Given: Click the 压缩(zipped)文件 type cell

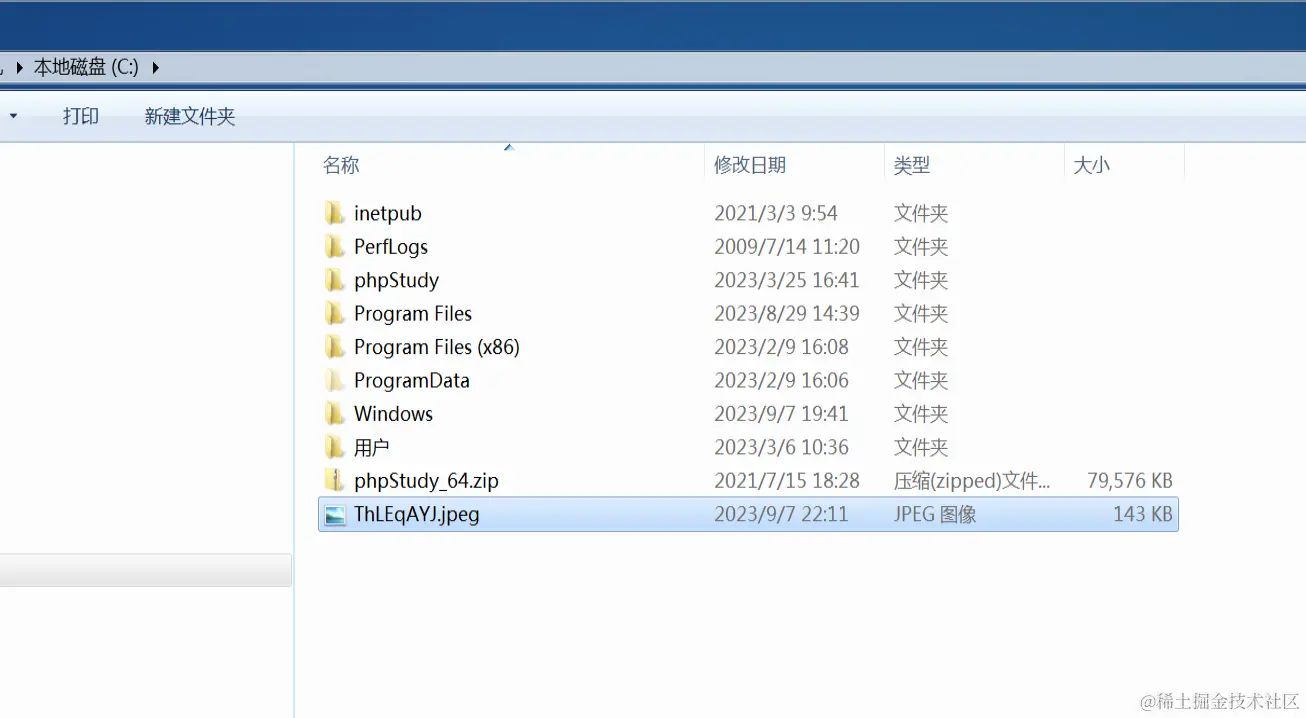Looking at the screenshot, I should [x=972, y=481].
